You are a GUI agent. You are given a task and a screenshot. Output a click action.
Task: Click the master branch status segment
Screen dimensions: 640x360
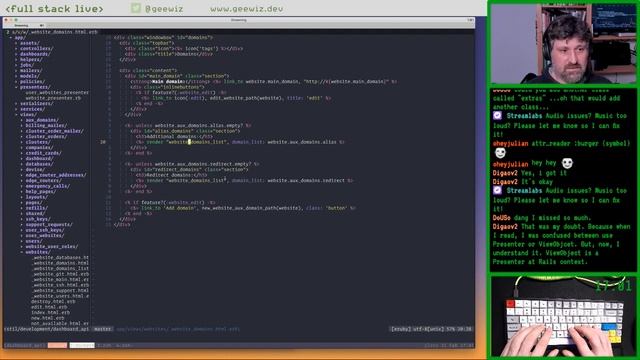pos(102,329)
